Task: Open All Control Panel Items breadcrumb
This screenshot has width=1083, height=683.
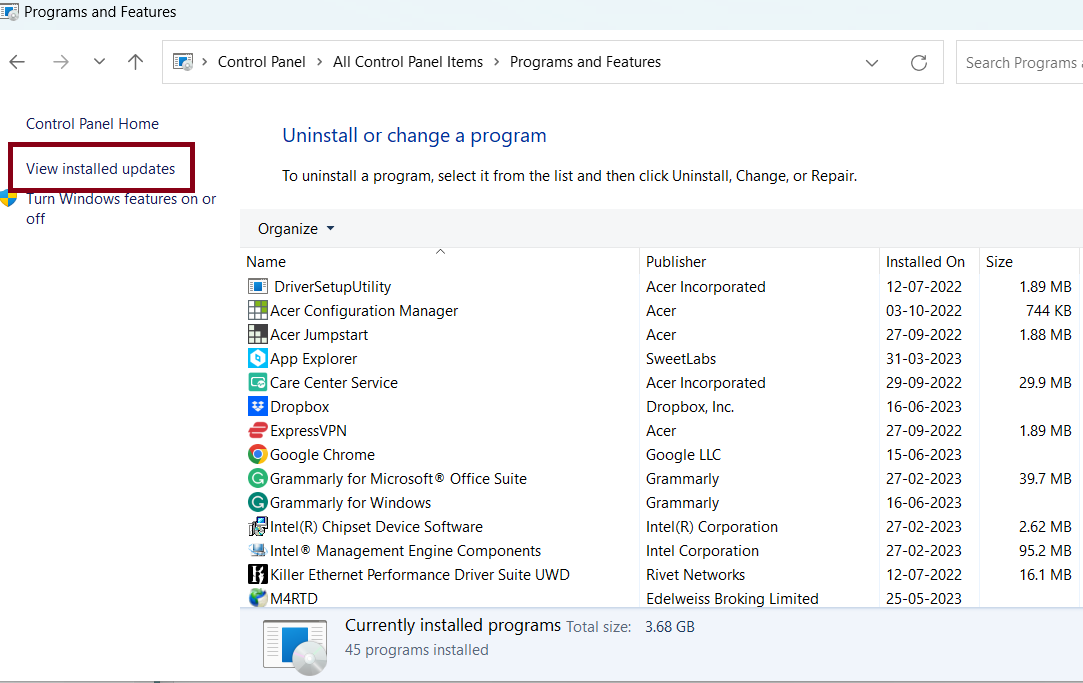Action: [408, 62]
